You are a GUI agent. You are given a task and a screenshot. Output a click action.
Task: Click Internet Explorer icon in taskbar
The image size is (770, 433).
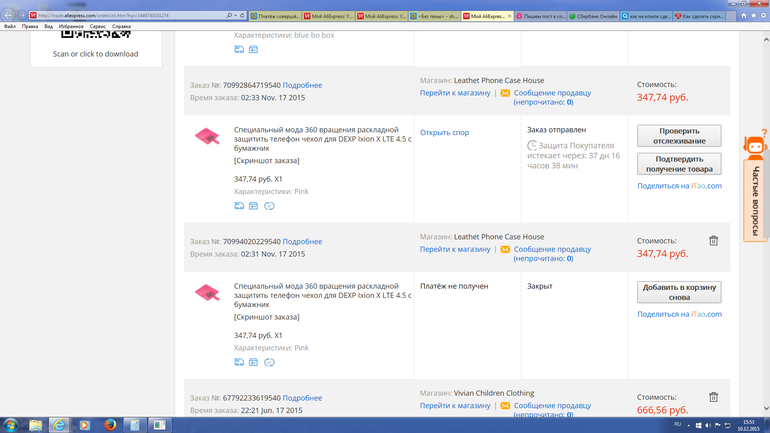pos(59,425)
